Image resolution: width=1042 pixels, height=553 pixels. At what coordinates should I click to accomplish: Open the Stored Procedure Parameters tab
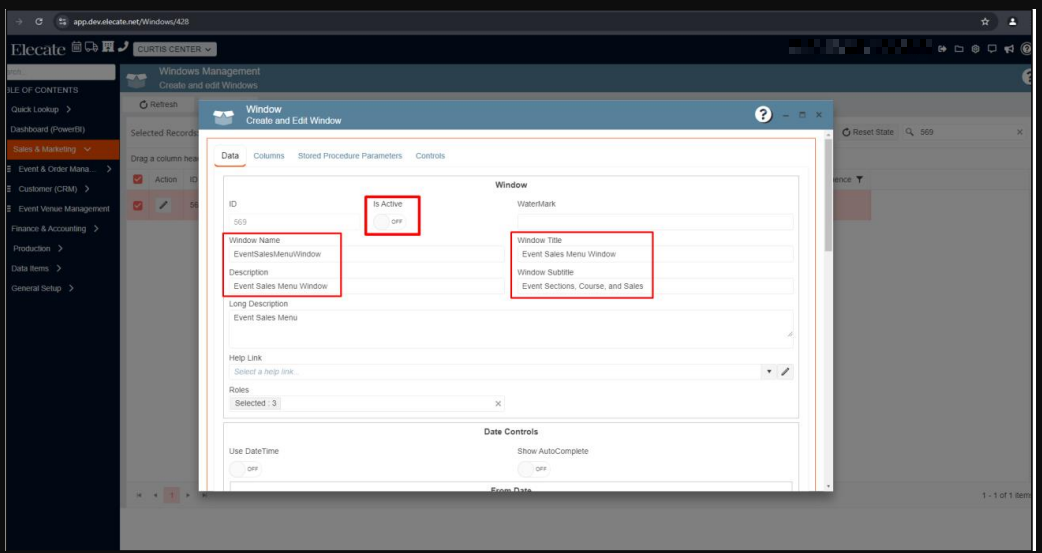350,156
